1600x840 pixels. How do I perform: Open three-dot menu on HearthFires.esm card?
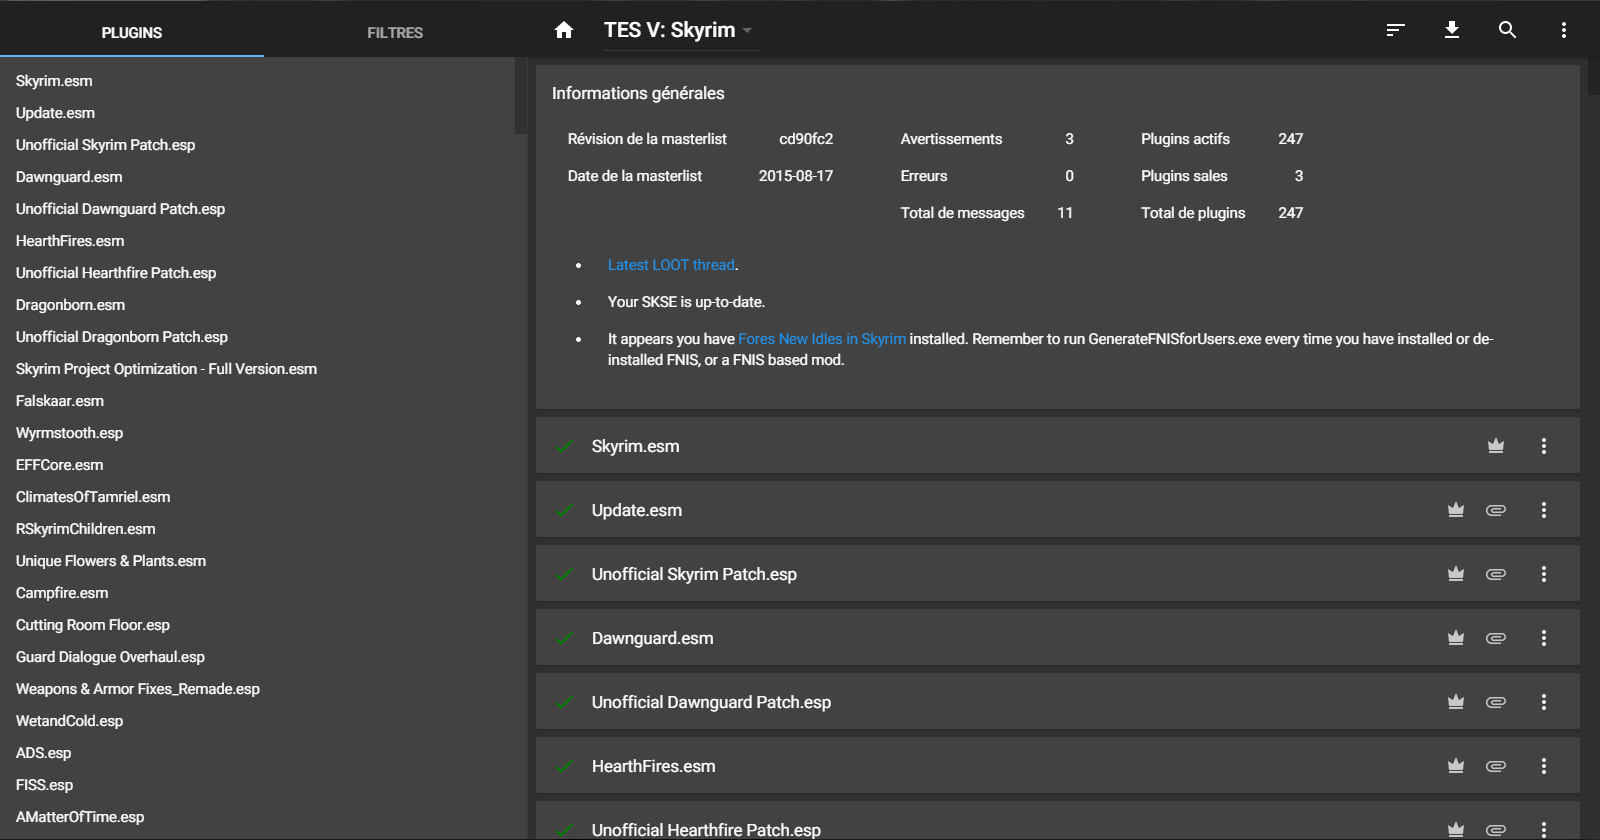pos(1544,766)
